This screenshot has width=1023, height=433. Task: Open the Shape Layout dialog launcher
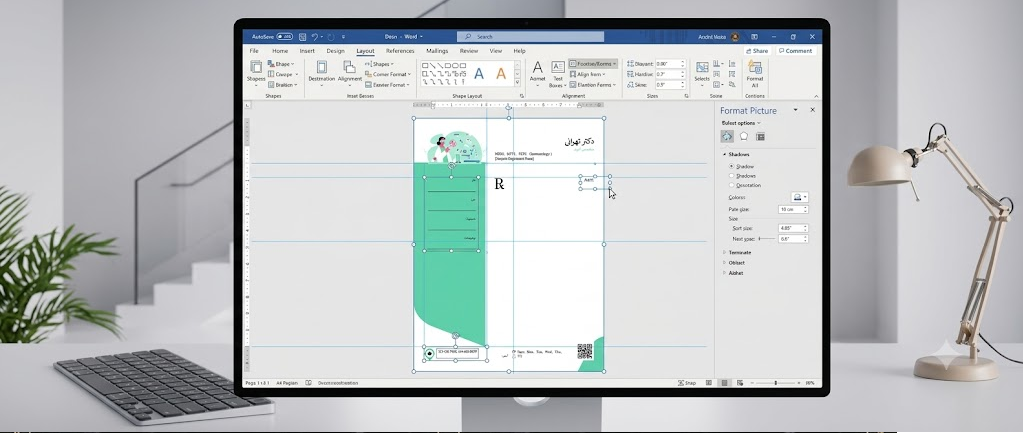pyautogui.click(x=521, y=96)
